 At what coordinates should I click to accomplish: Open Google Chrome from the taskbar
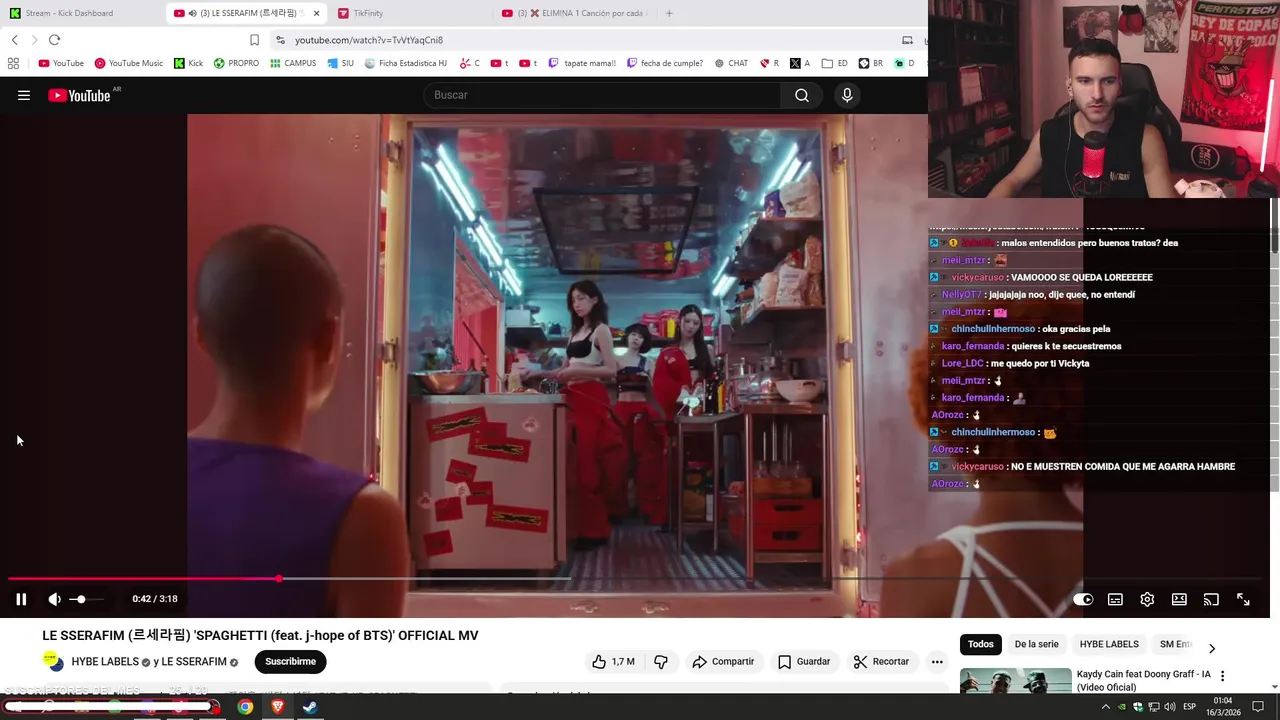click(245, 707)
